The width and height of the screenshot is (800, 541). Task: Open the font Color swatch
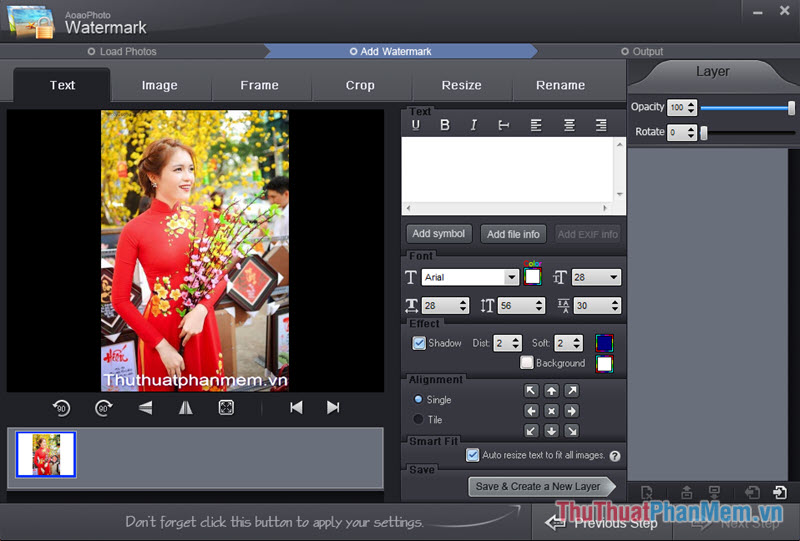[x=532, y=277]
